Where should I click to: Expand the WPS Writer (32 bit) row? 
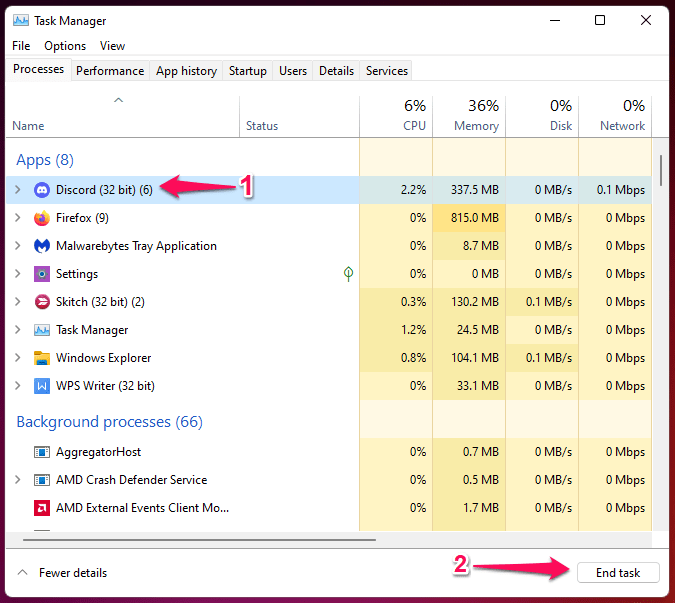(18, 385)
